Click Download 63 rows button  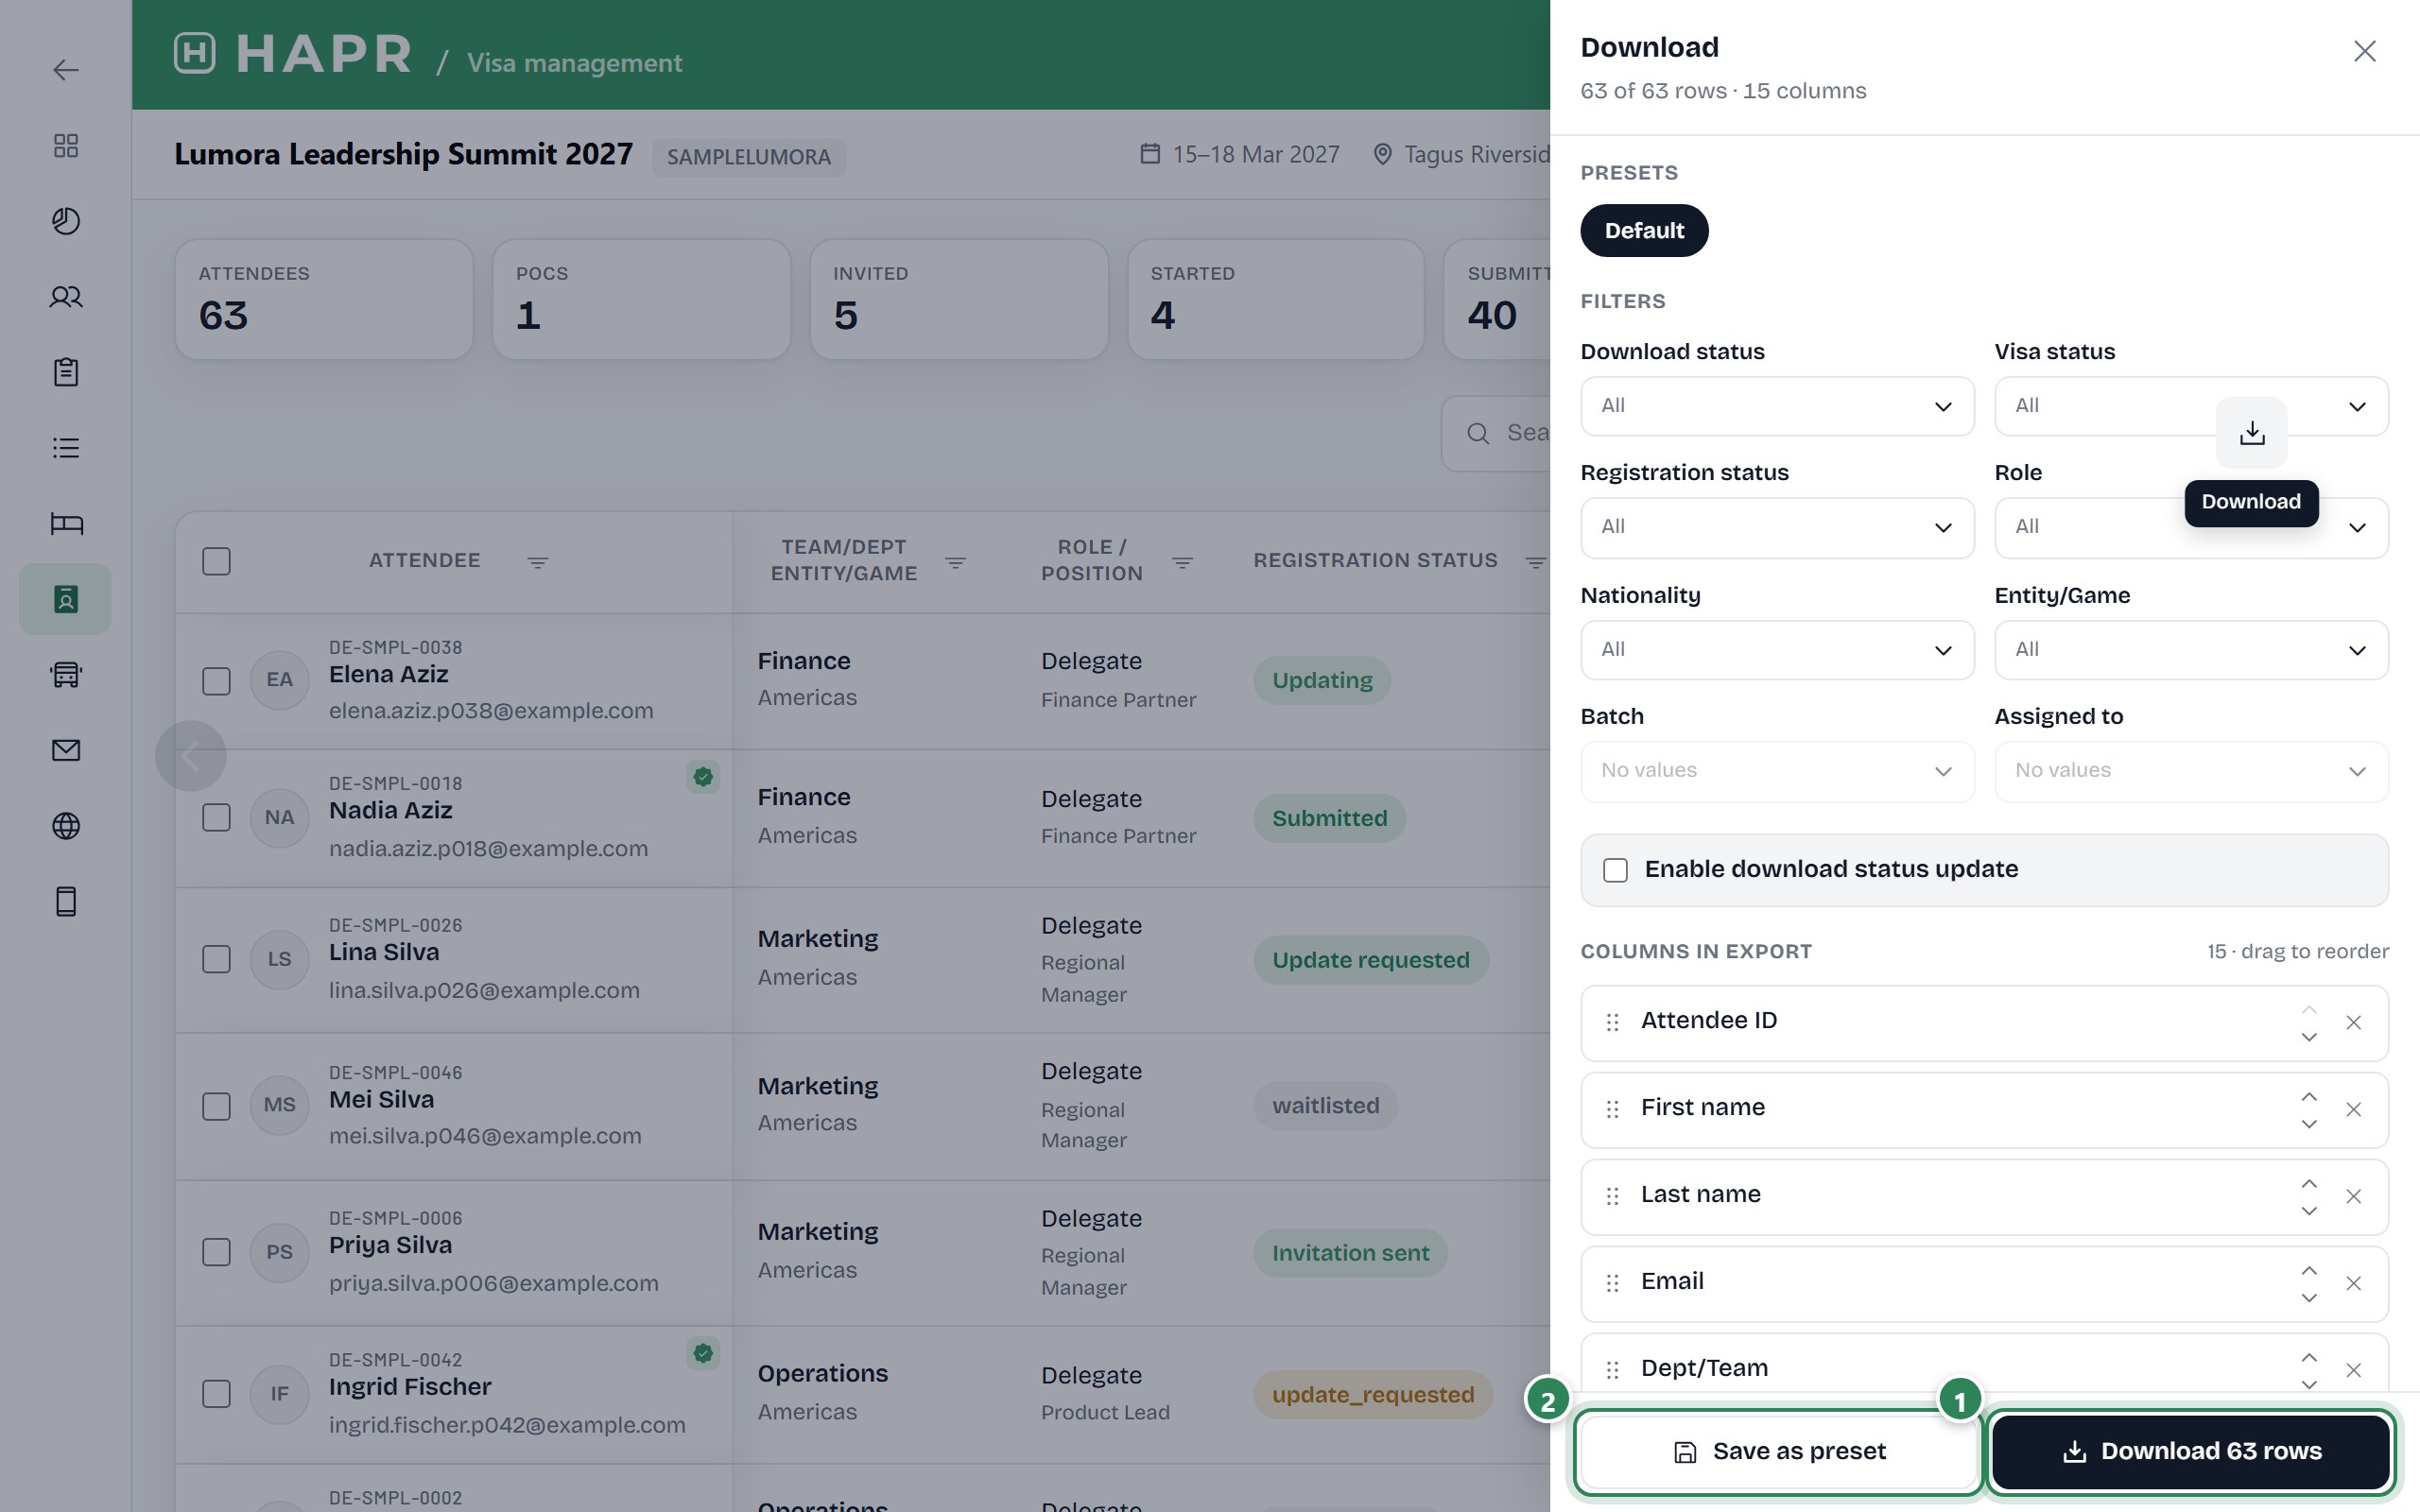point(2191,1452)
